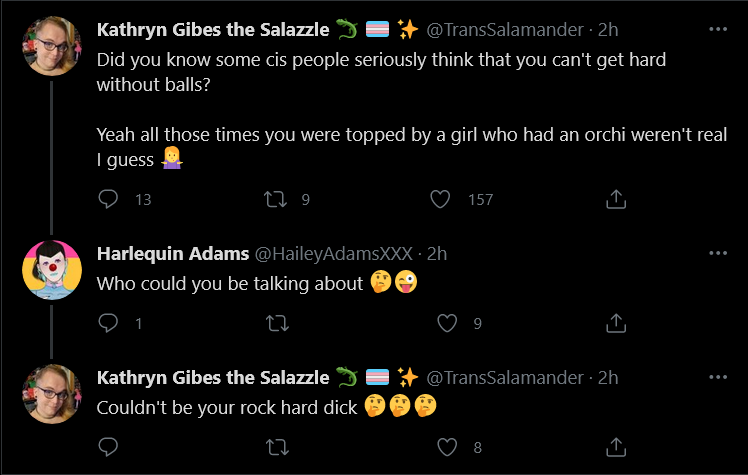
Task: Open @HaileyAdamsXXX handle link
Action: click(333, 254)
